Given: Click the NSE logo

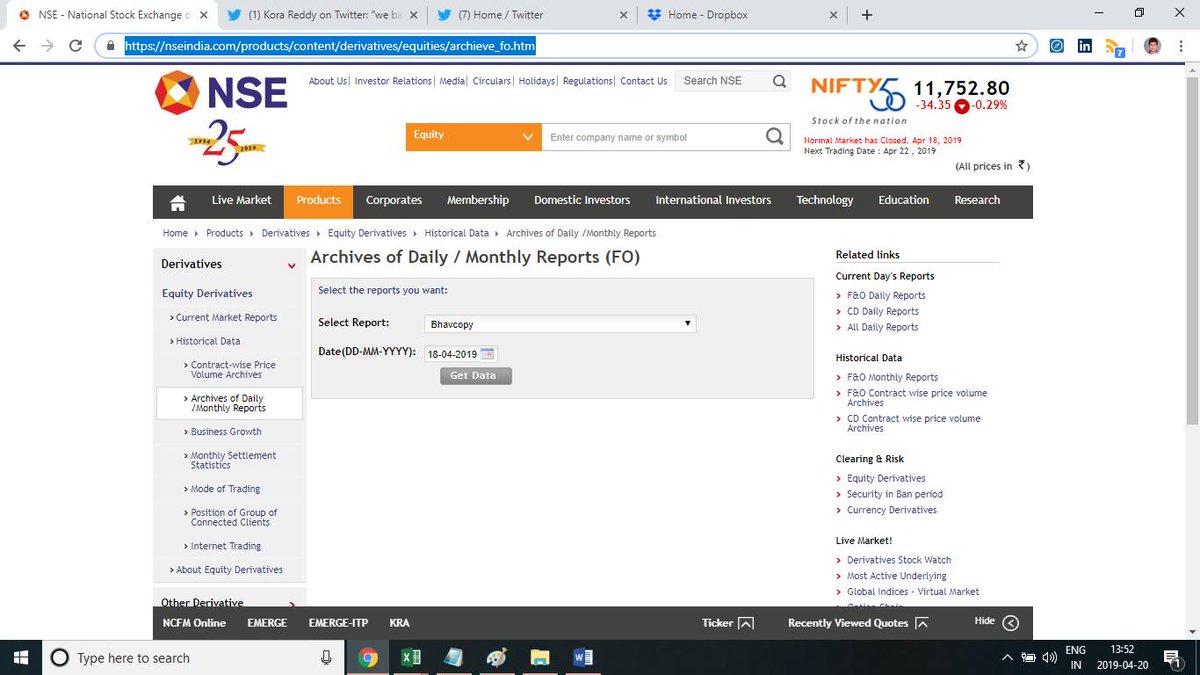Looking at the screenshot, I should 222,93.
